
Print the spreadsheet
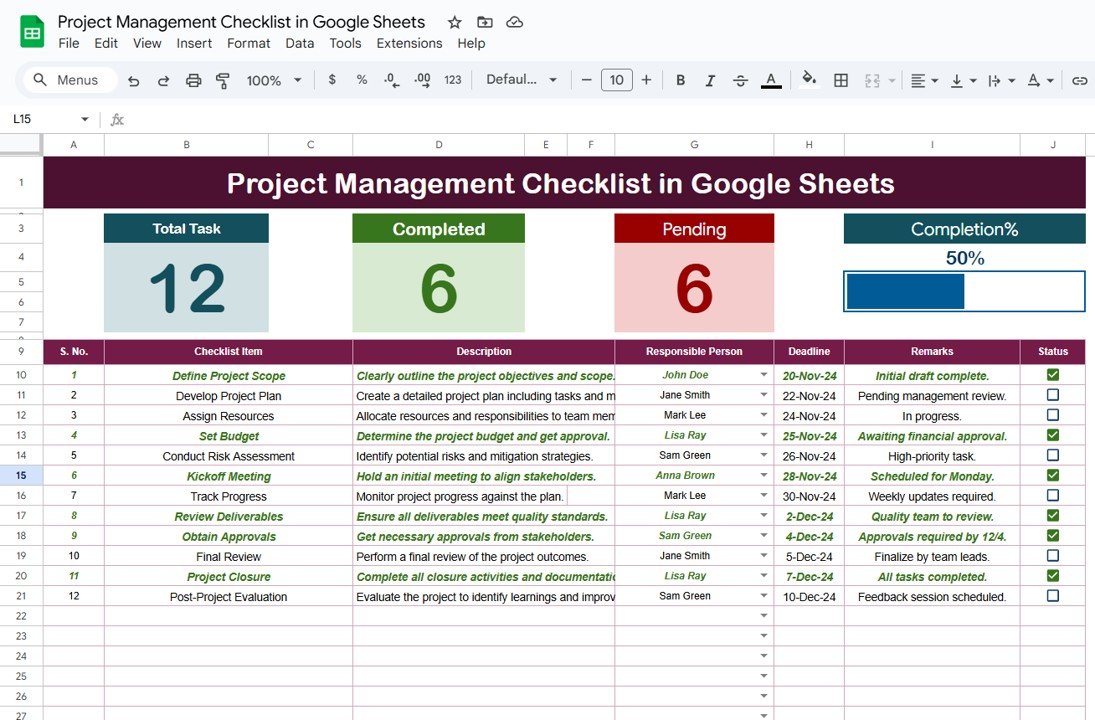tap(193, 80)
